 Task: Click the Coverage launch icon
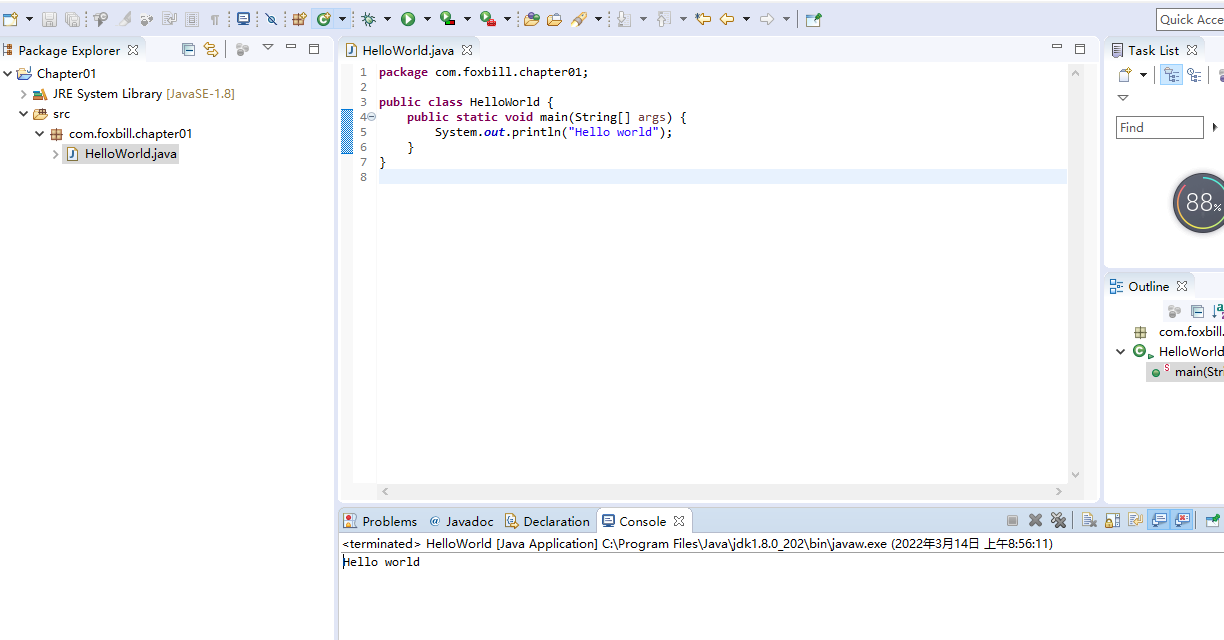[x=448, y=19]
